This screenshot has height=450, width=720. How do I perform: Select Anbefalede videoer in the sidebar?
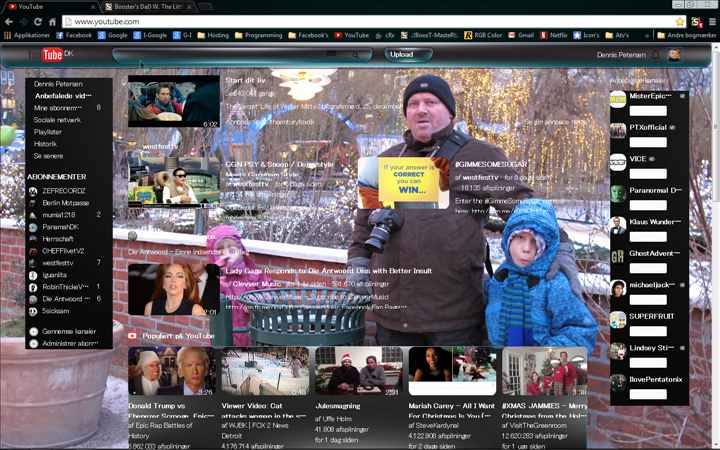click(x=63, y=96)
